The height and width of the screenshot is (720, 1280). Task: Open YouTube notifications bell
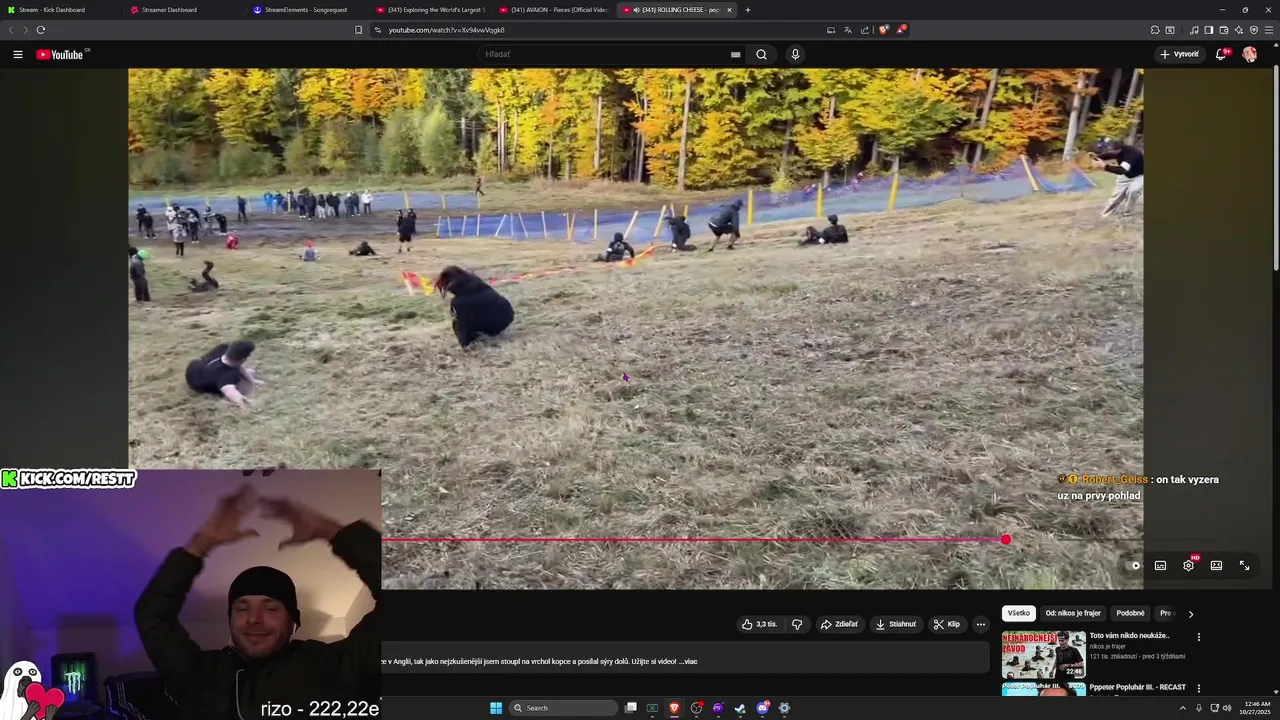(1221, 54)
